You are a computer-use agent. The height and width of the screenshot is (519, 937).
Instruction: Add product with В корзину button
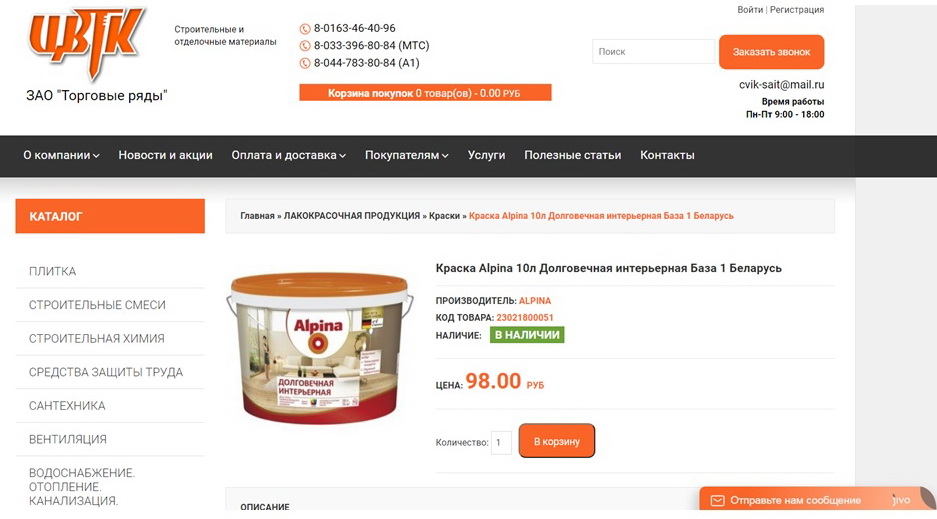coord(556,441)
